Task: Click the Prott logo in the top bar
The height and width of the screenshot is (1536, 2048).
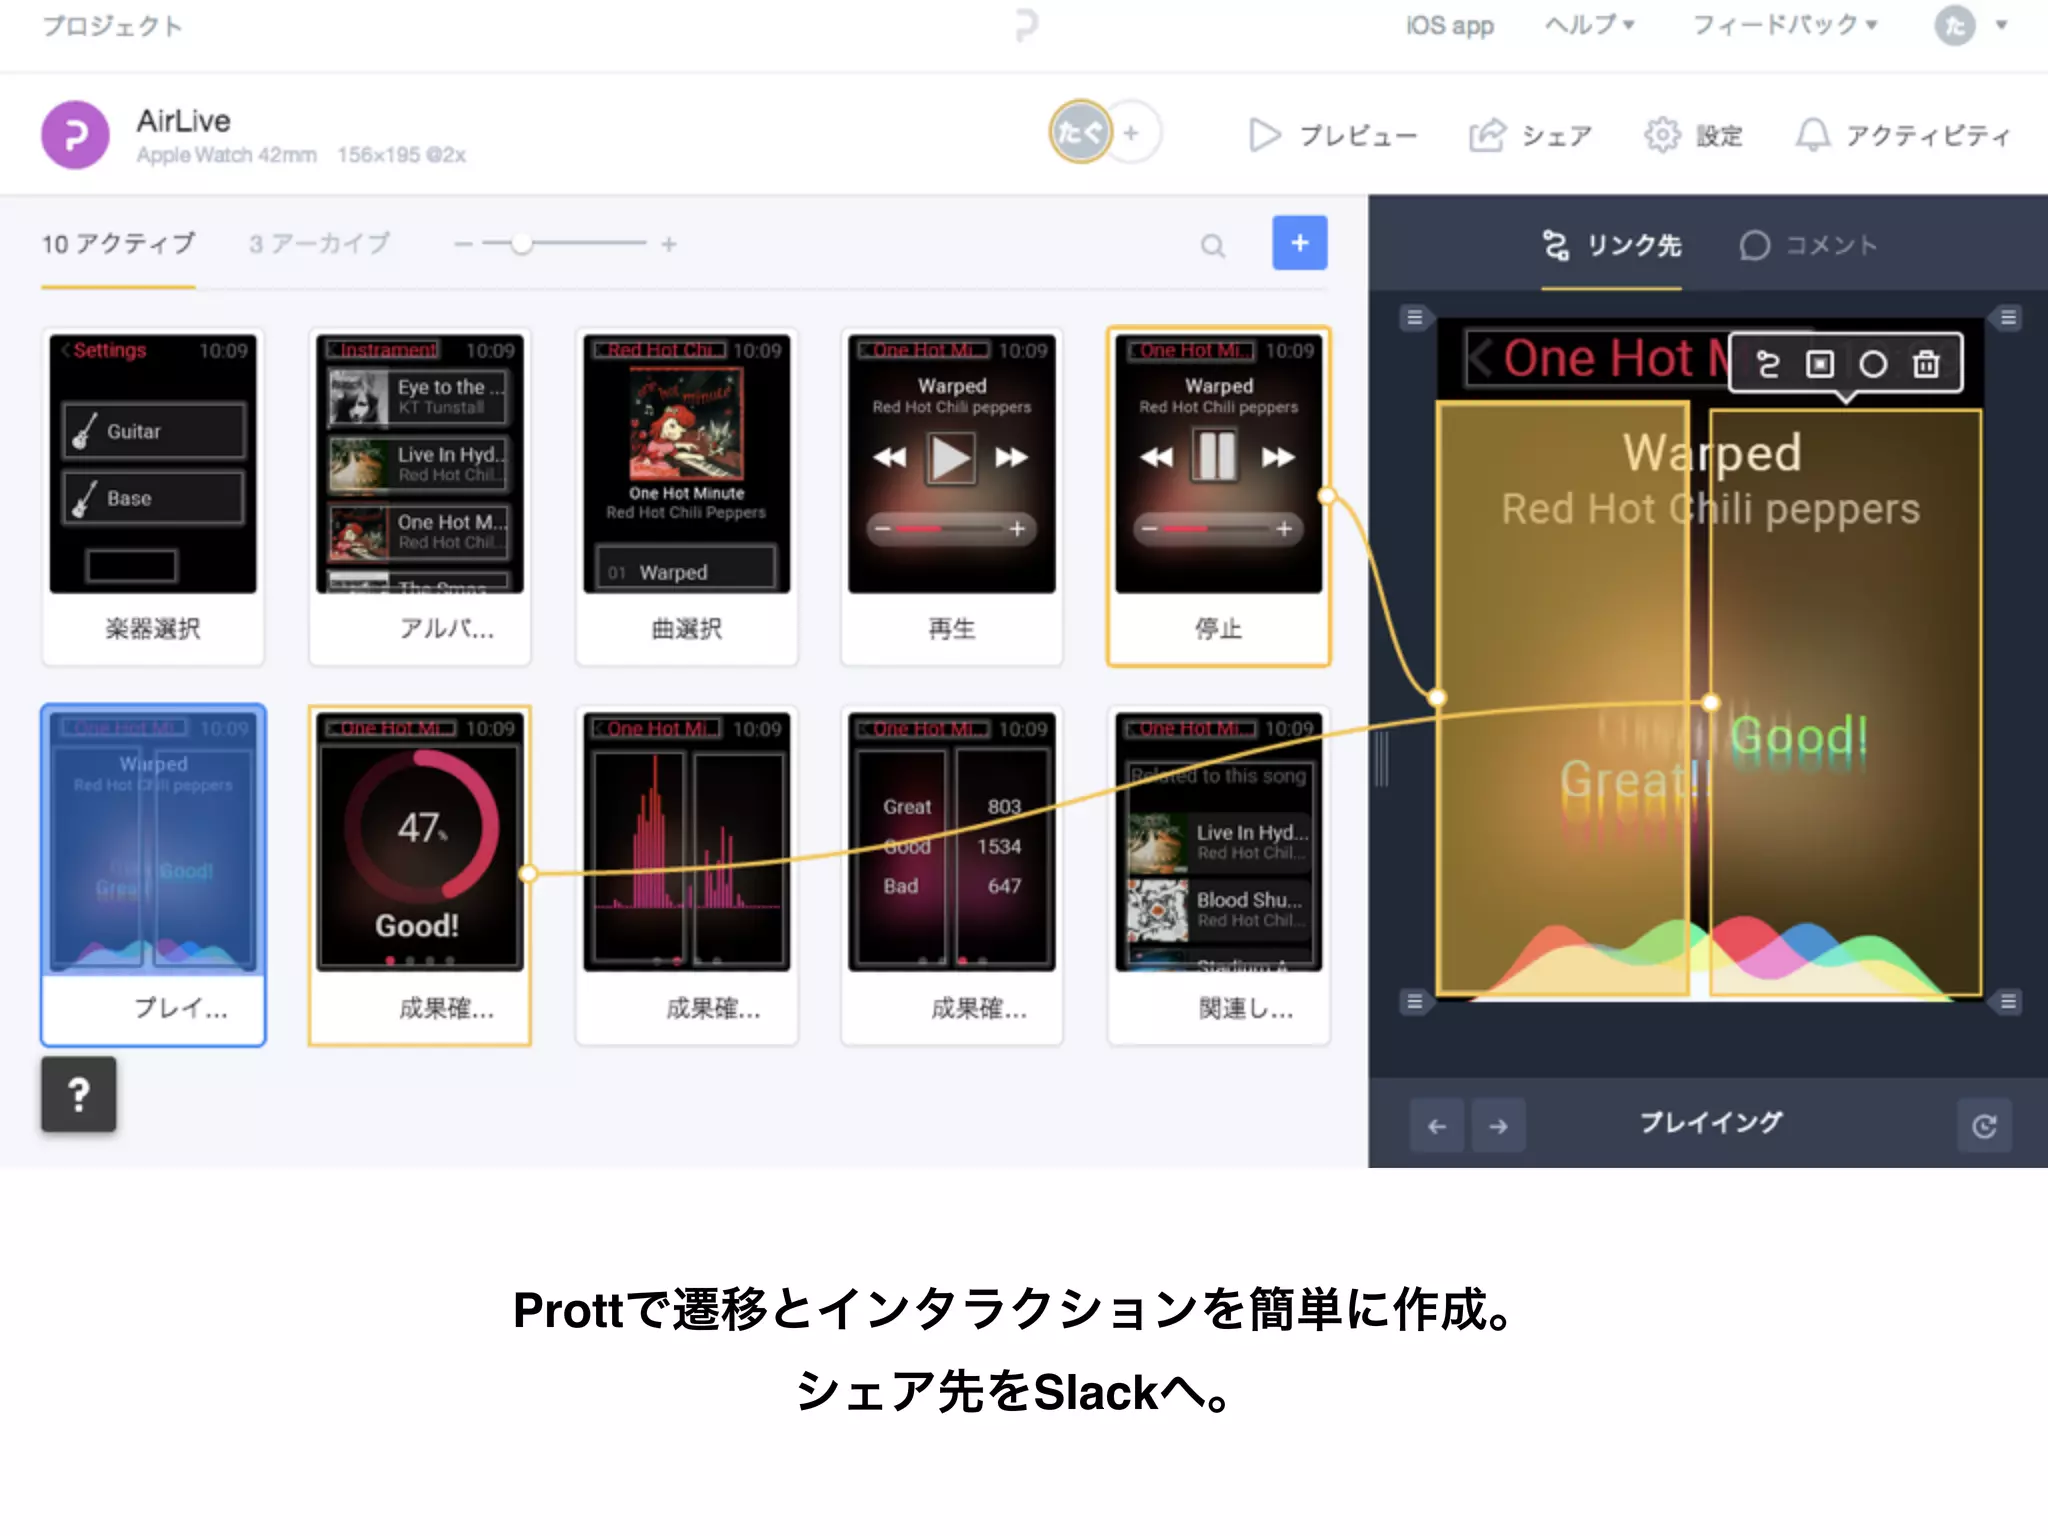Action: tap(1026, 25)
